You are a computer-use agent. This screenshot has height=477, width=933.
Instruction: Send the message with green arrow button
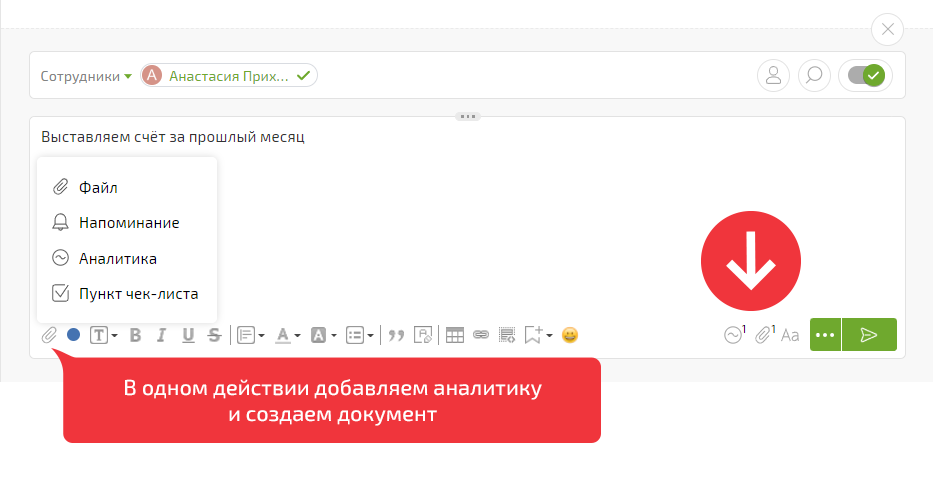(869, 335)
